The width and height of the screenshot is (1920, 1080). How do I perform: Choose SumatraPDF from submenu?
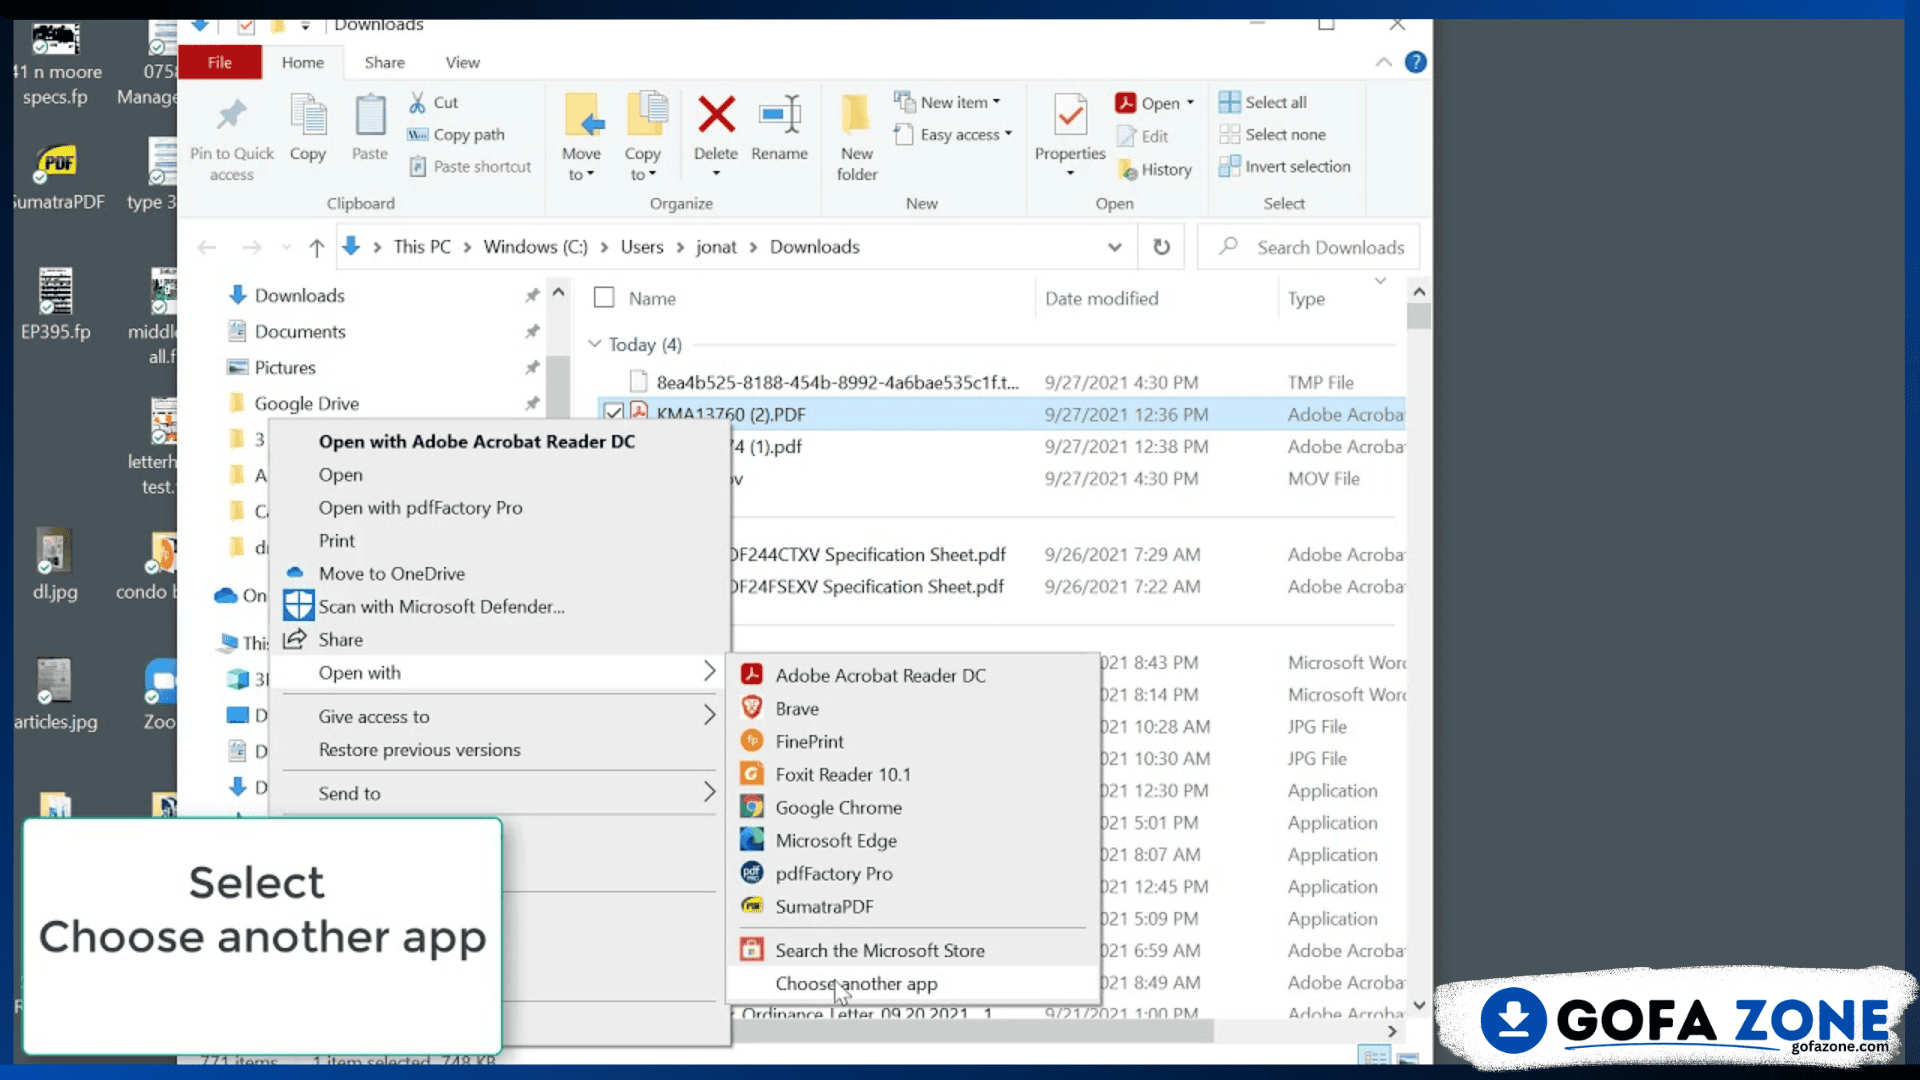911,906
